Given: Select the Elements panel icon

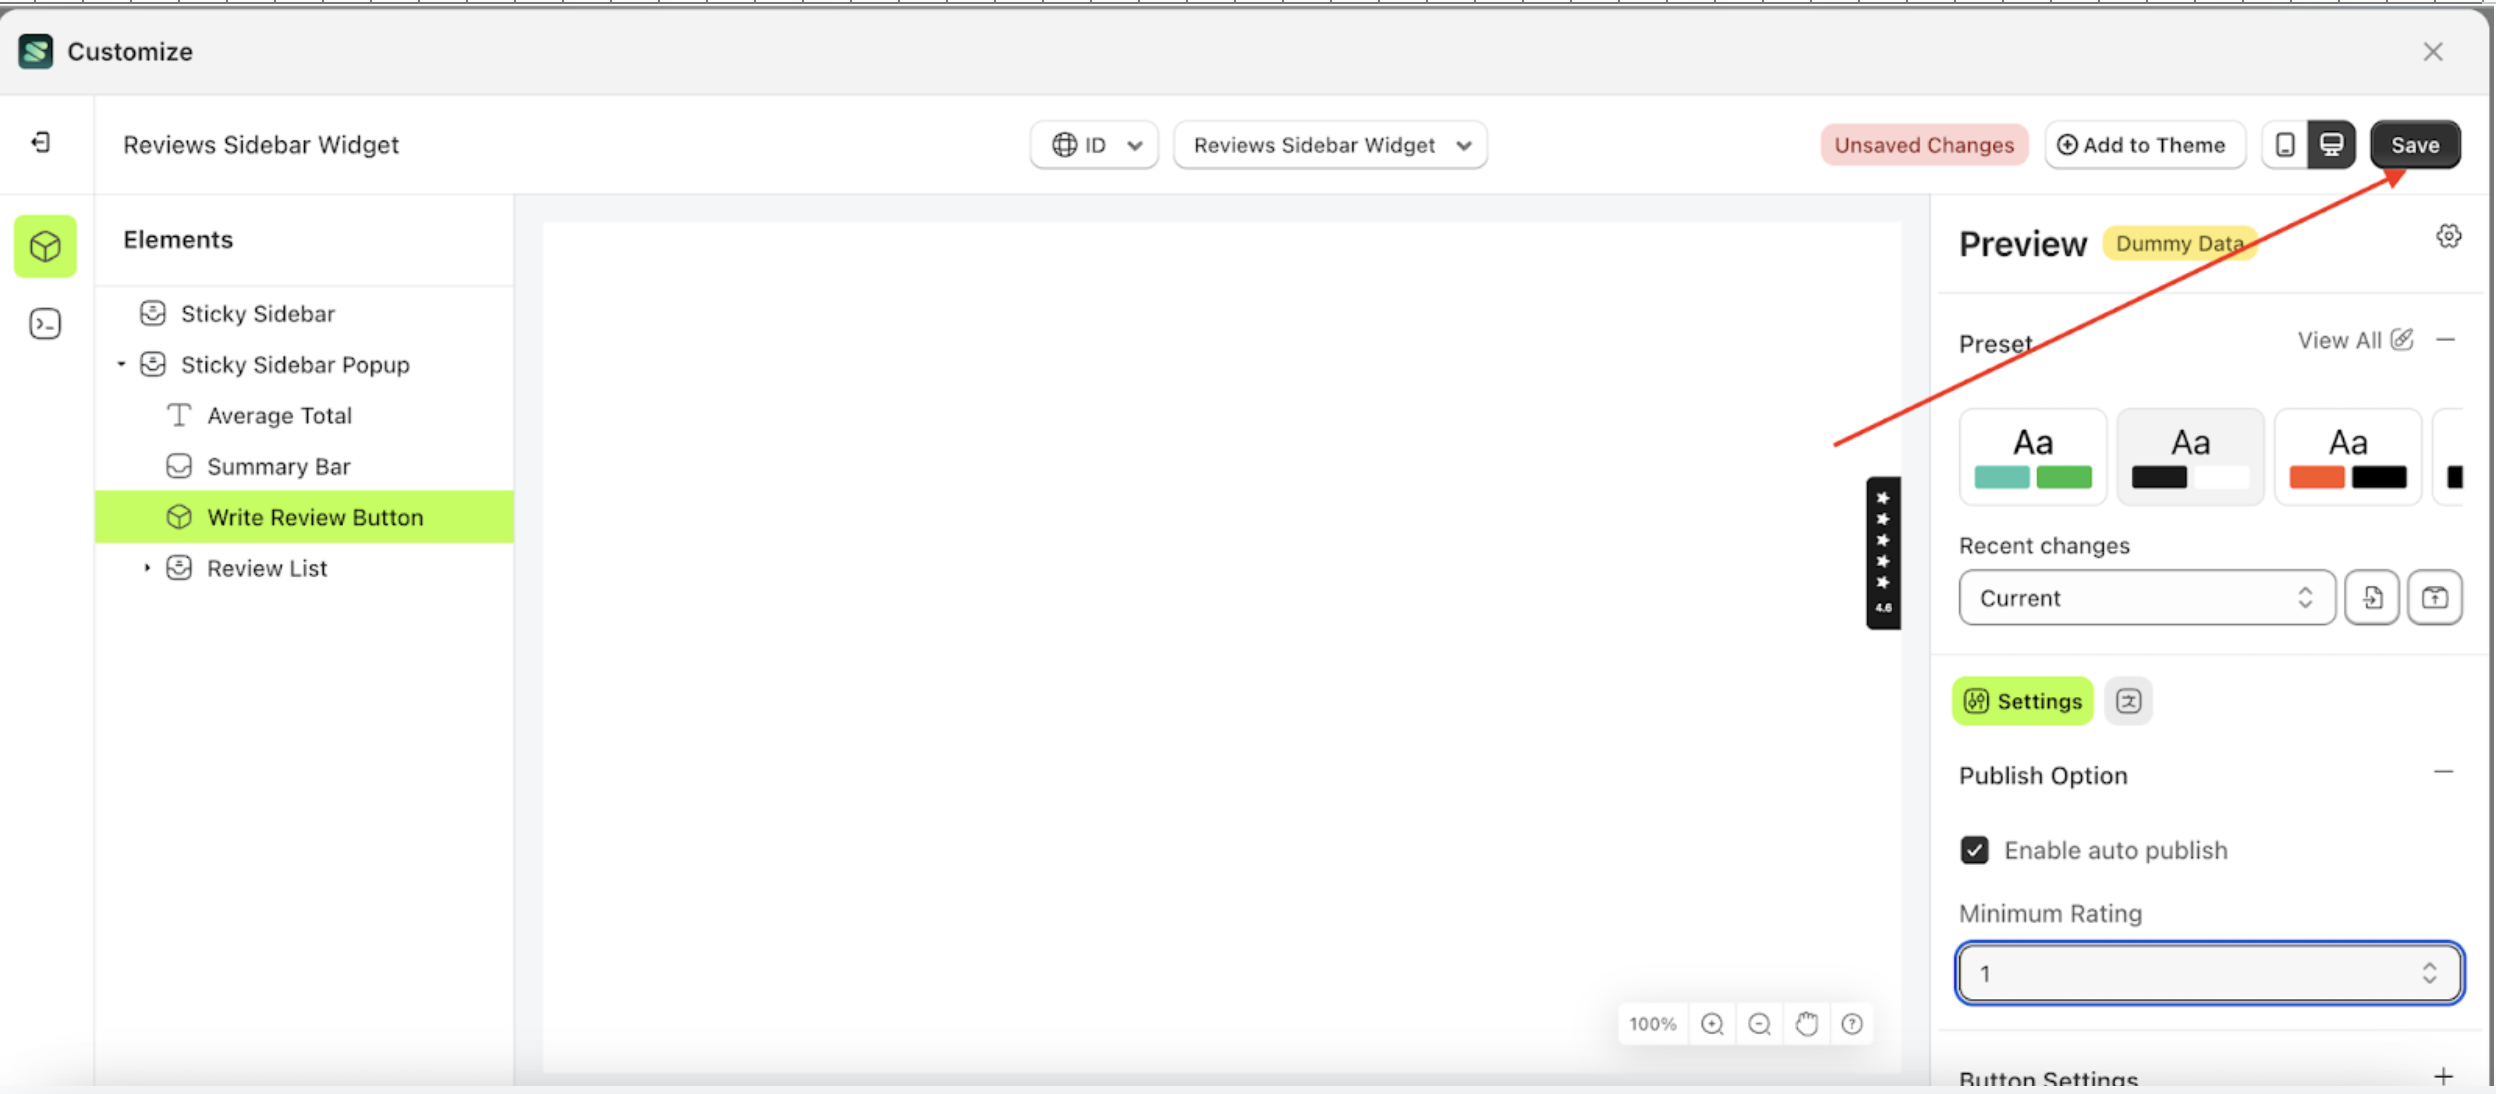Looking at the screenshot, I should [x=44, y=246].
